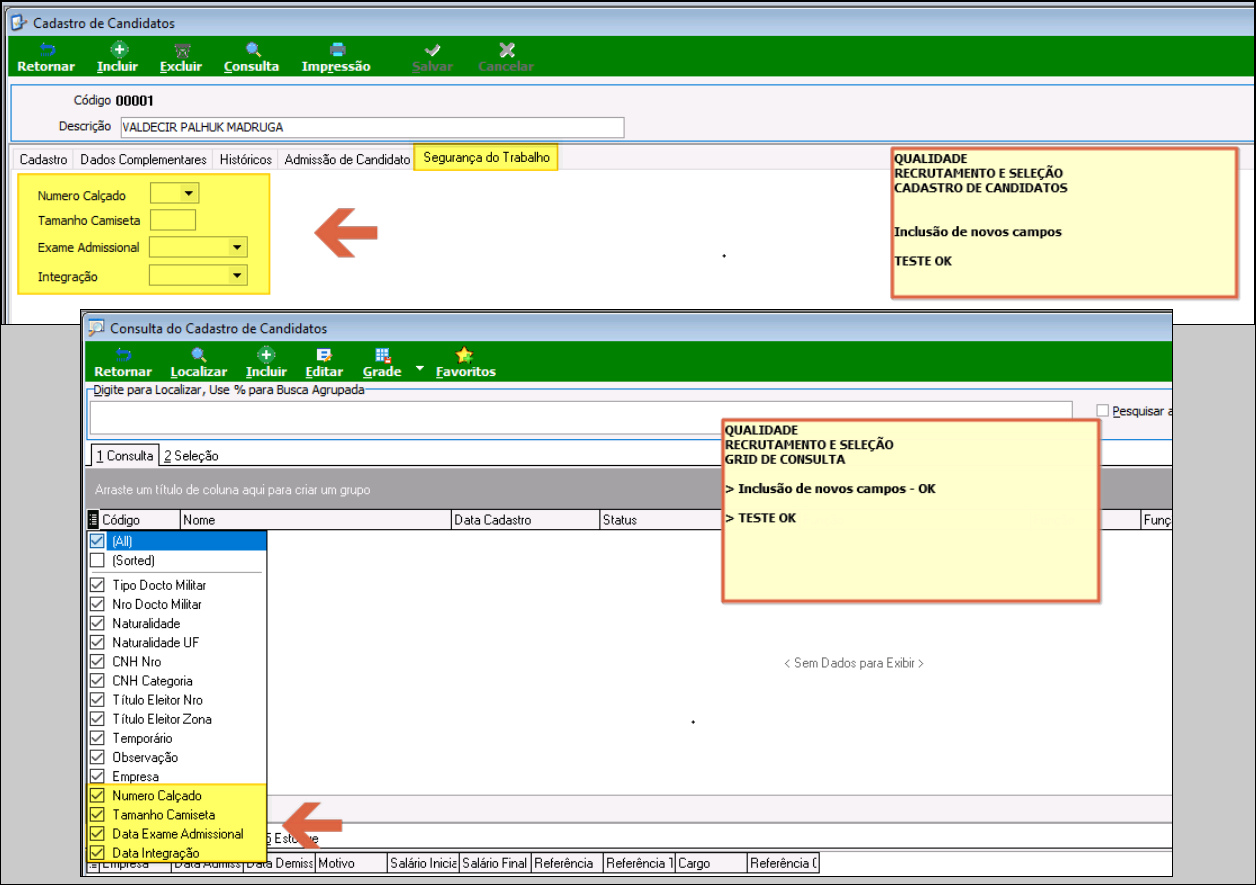The image size is (1256, 885).
Task: Open the Numero Calçado dropdown
Action: 189,194
